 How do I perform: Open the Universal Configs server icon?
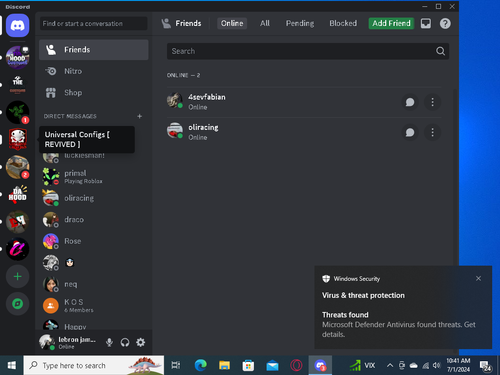[17, 139]
